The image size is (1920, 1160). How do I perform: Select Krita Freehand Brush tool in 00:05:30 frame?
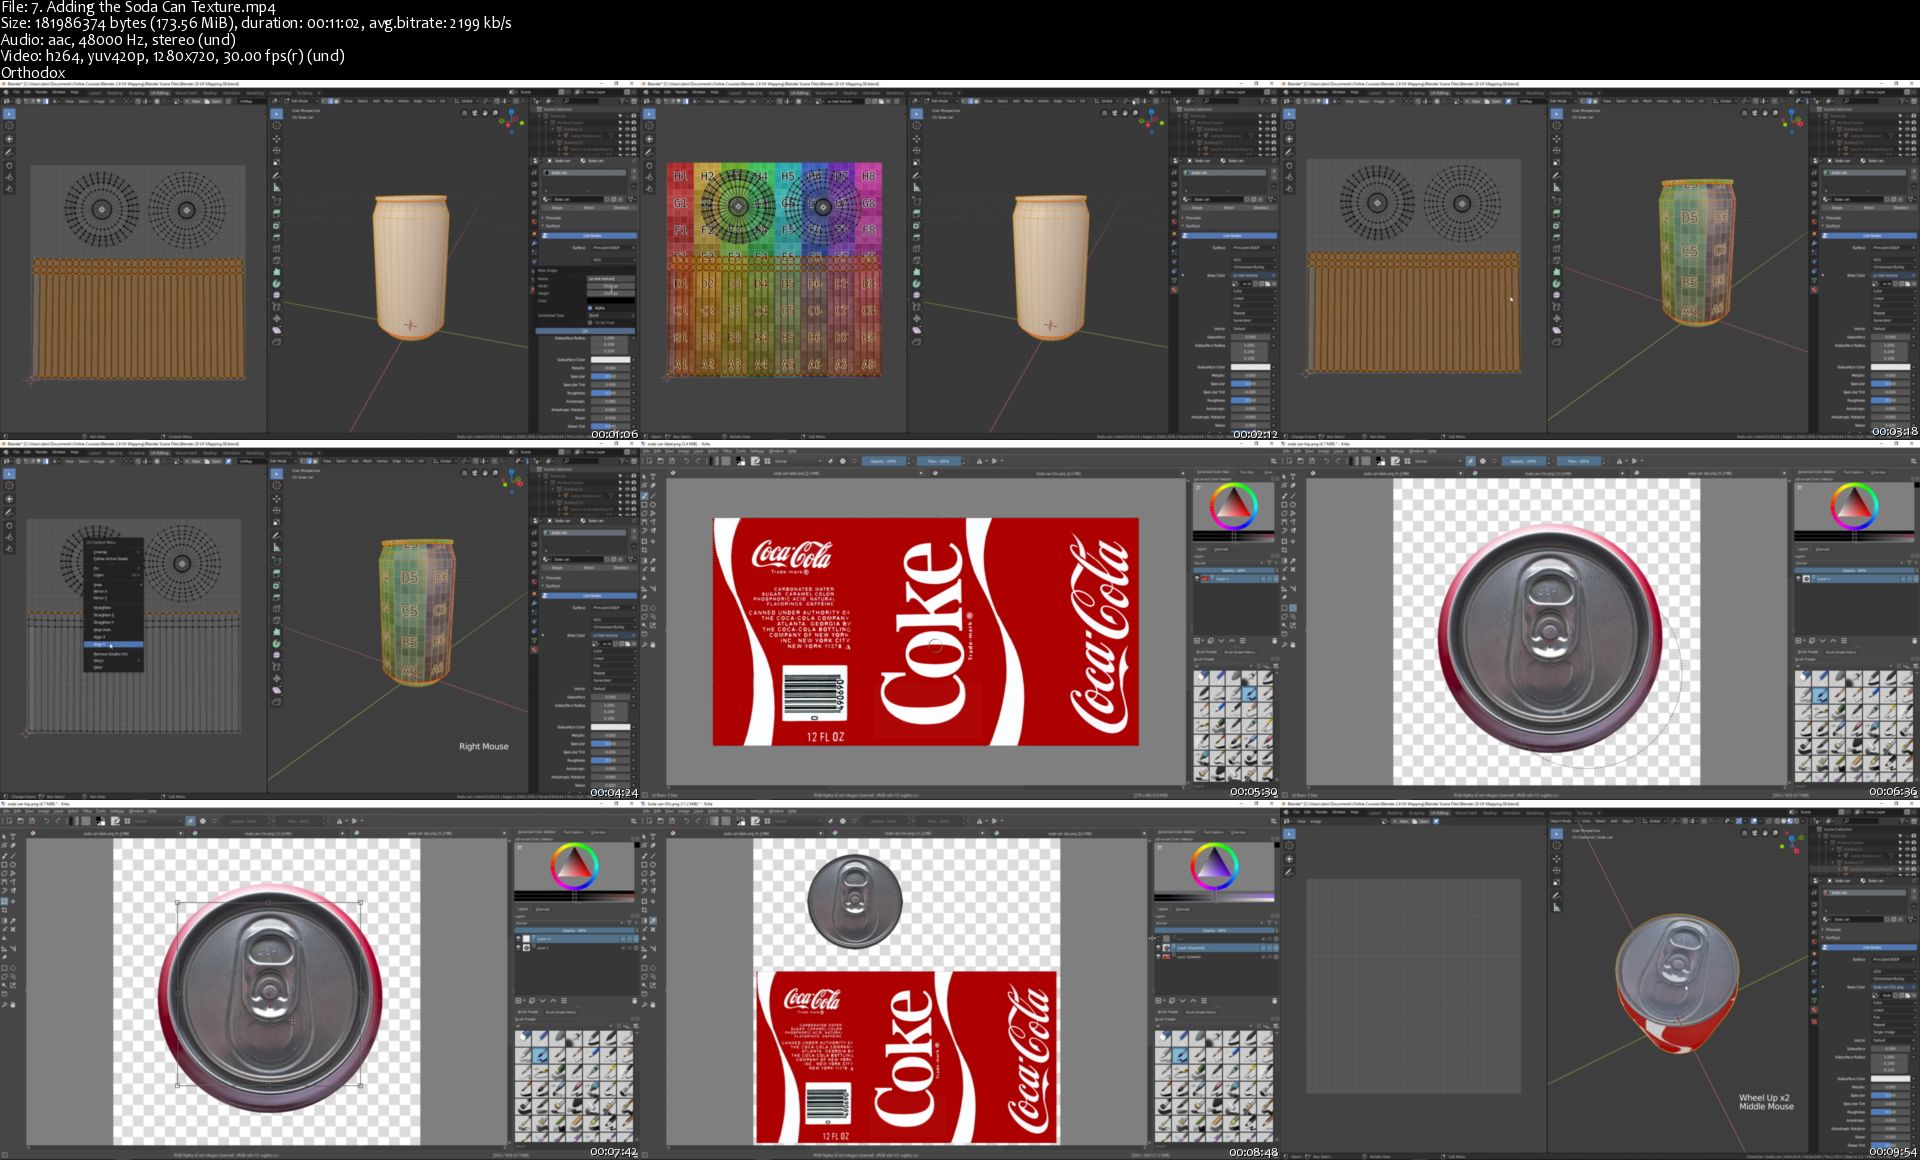(644, 496)
